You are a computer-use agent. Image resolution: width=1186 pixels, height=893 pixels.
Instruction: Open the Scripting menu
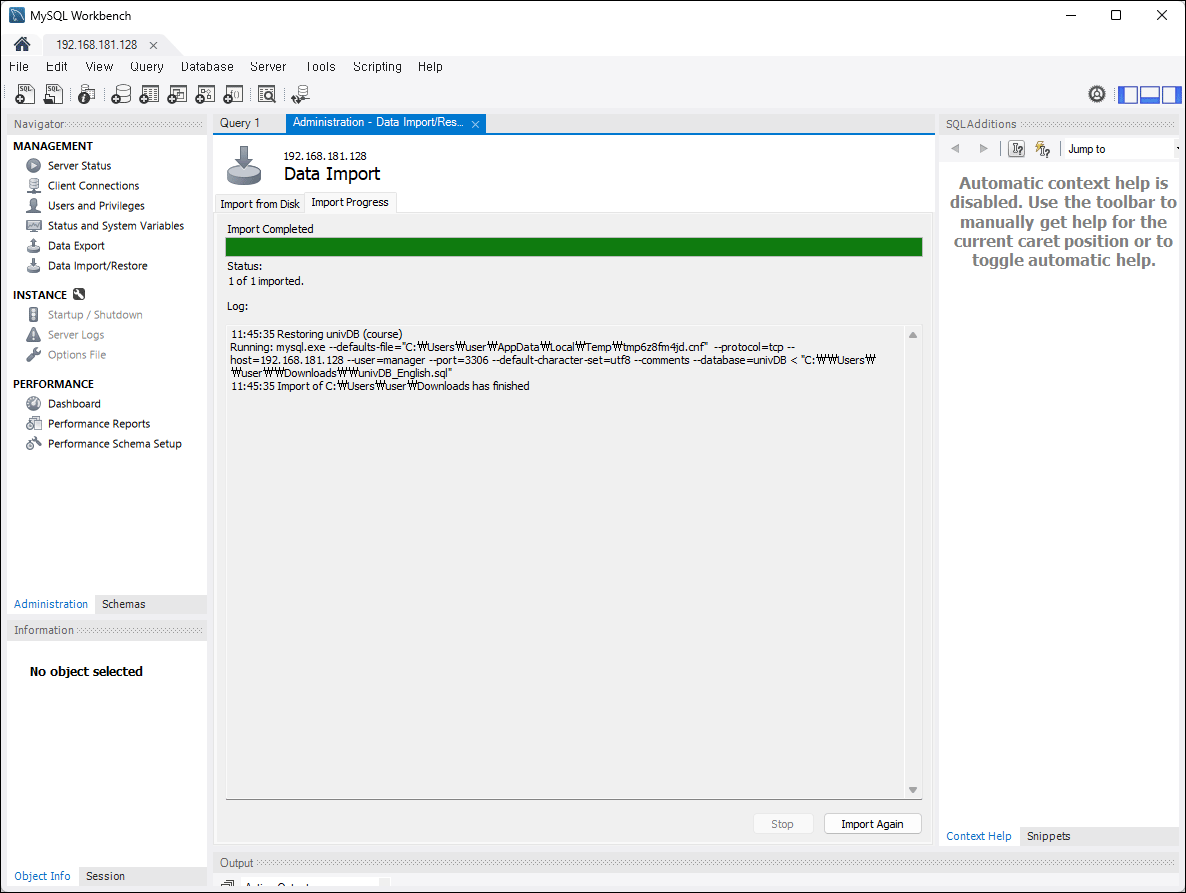coord(377,67)
